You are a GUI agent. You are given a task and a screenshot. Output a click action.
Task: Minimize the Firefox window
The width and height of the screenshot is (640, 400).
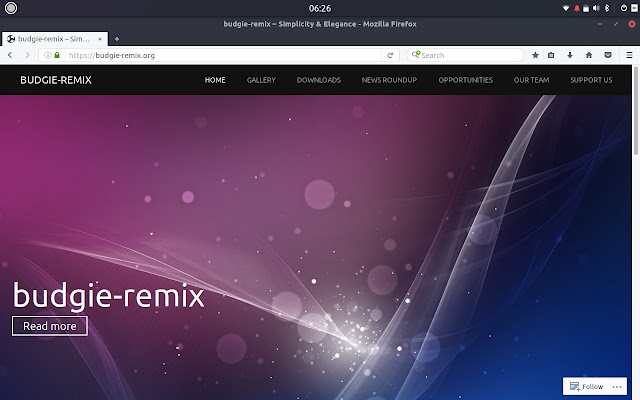click(600, 24)
